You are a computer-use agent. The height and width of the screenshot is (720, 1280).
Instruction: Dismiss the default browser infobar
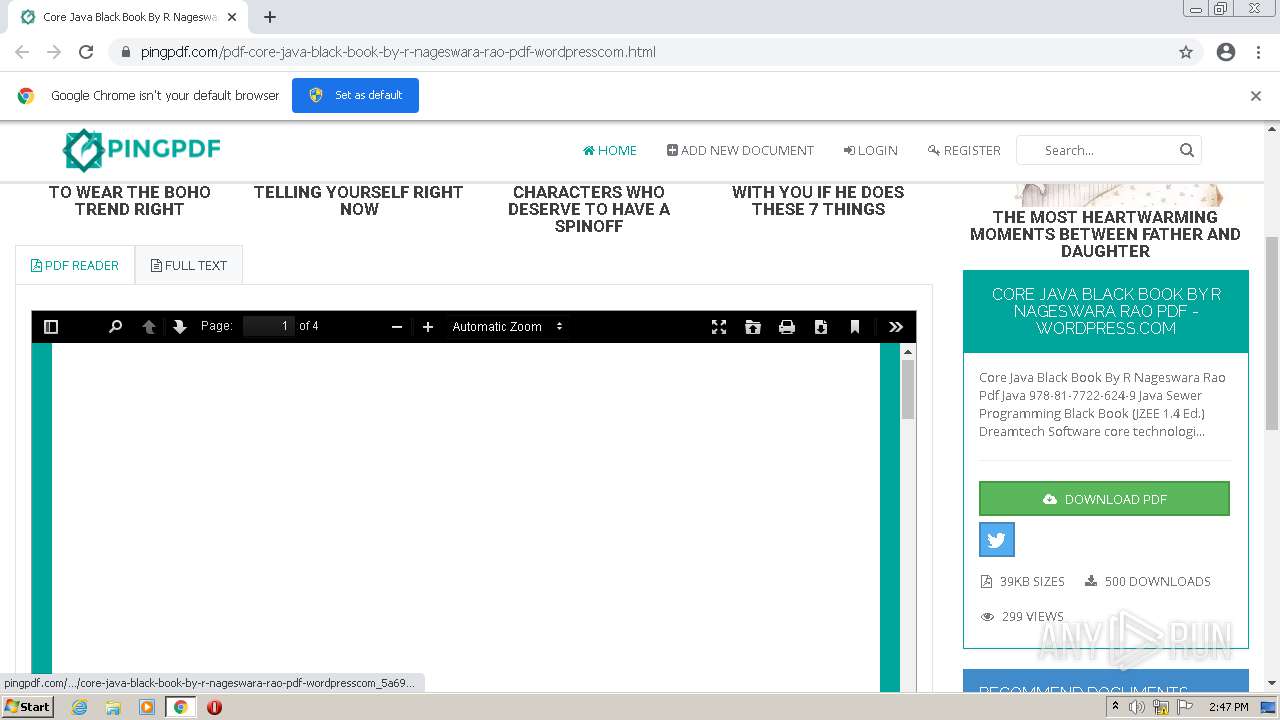1256,96
